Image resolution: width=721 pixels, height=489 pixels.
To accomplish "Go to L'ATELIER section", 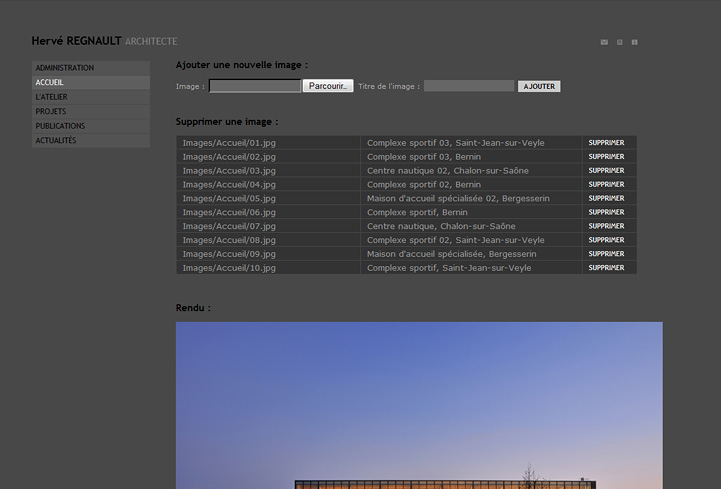I will click(91, 97).
